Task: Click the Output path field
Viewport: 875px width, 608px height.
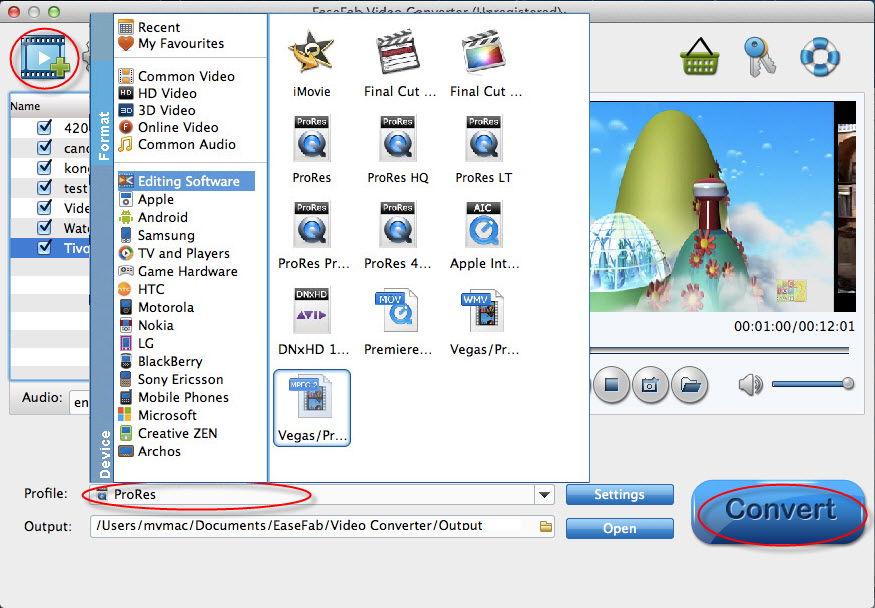Action: 322,526
